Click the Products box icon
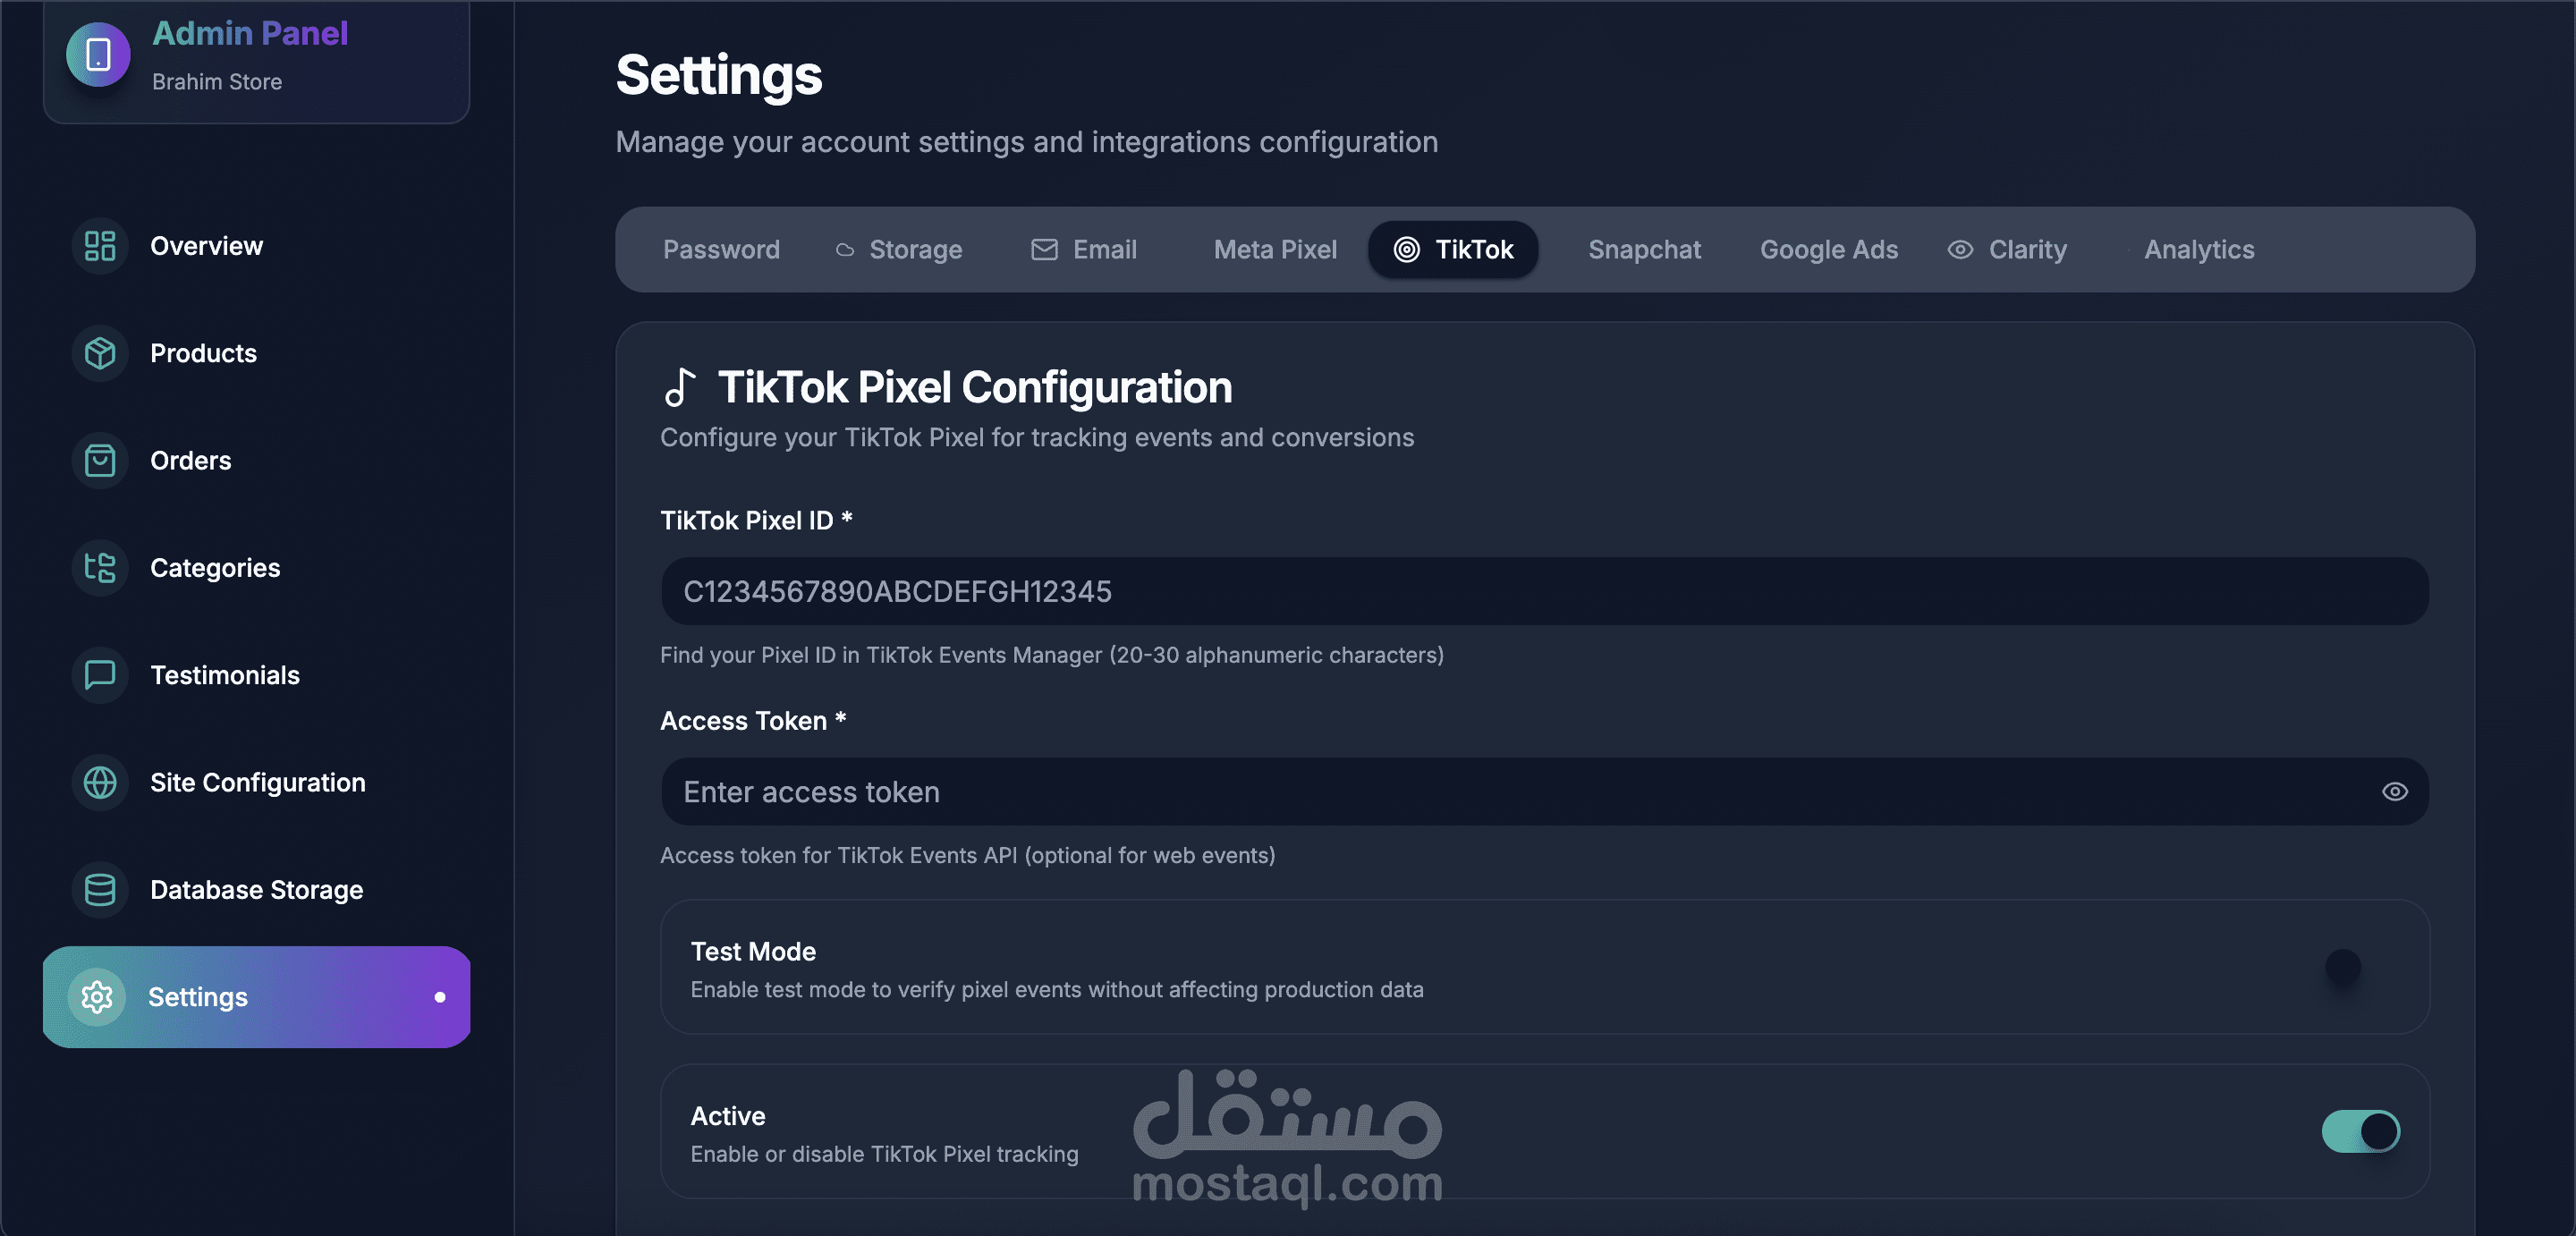2576x1236 pixels. (100, 353)
